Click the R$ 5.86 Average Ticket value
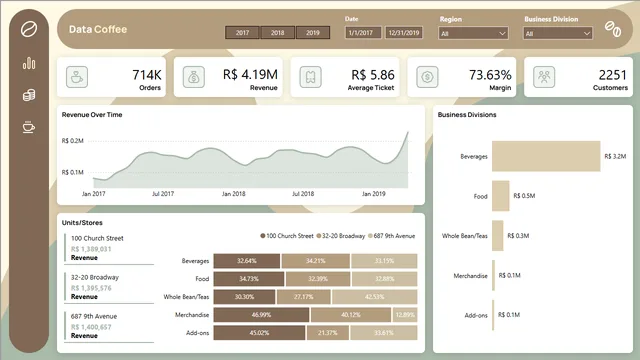640x360 pixels. pyautogui.click(x=373, y=75)
